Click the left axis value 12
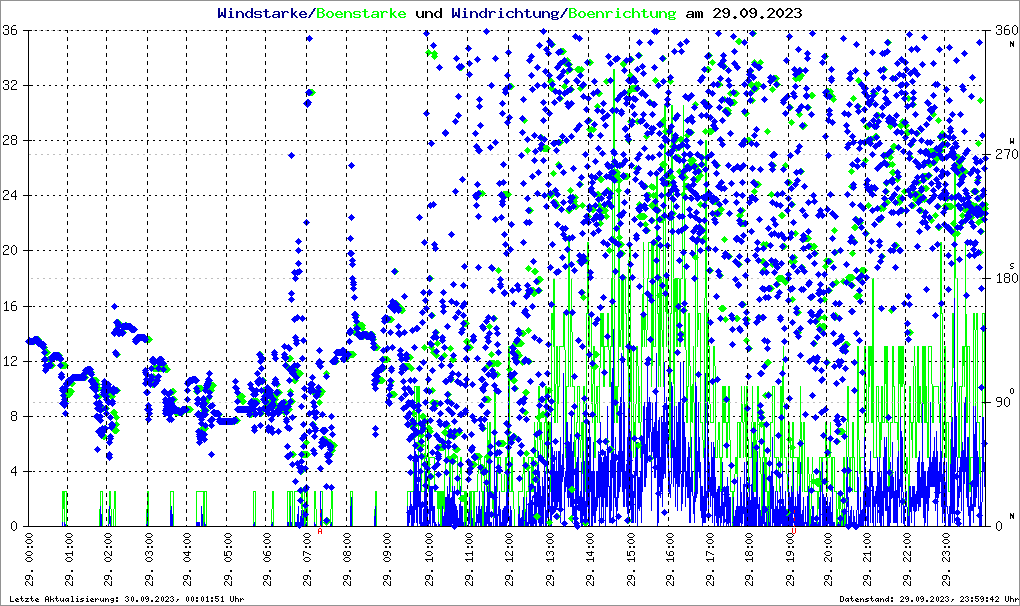The width and height of the screenshot is (1020, 606). click(10, 361)
